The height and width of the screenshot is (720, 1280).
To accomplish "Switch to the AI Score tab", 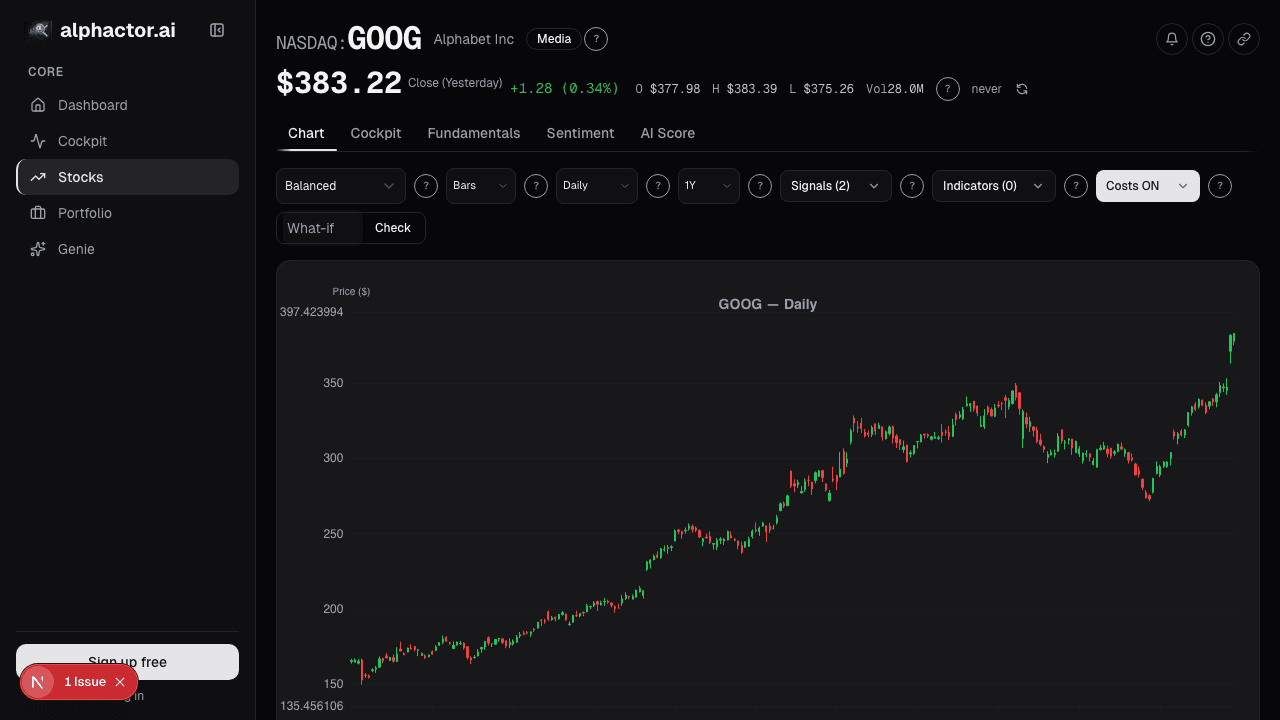I will pyautogui.click(x=668, y=133).
